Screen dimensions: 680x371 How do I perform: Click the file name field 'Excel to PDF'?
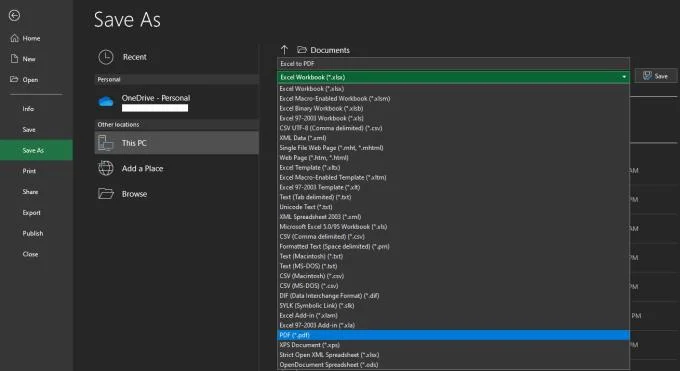(x=453, y=64)
